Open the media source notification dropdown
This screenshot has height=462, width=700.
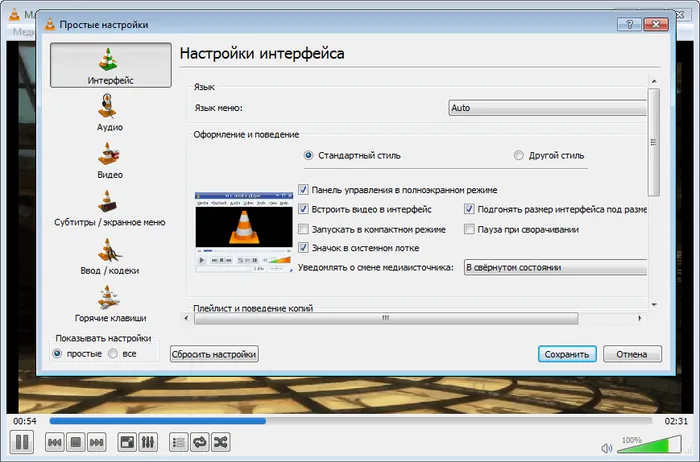coord(555,267)
